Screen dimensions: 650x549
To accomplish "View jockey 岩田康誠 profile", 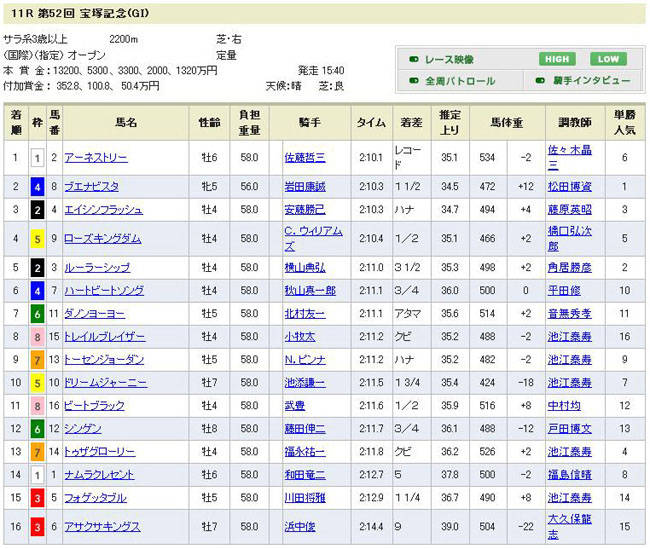I will (304, 185).
